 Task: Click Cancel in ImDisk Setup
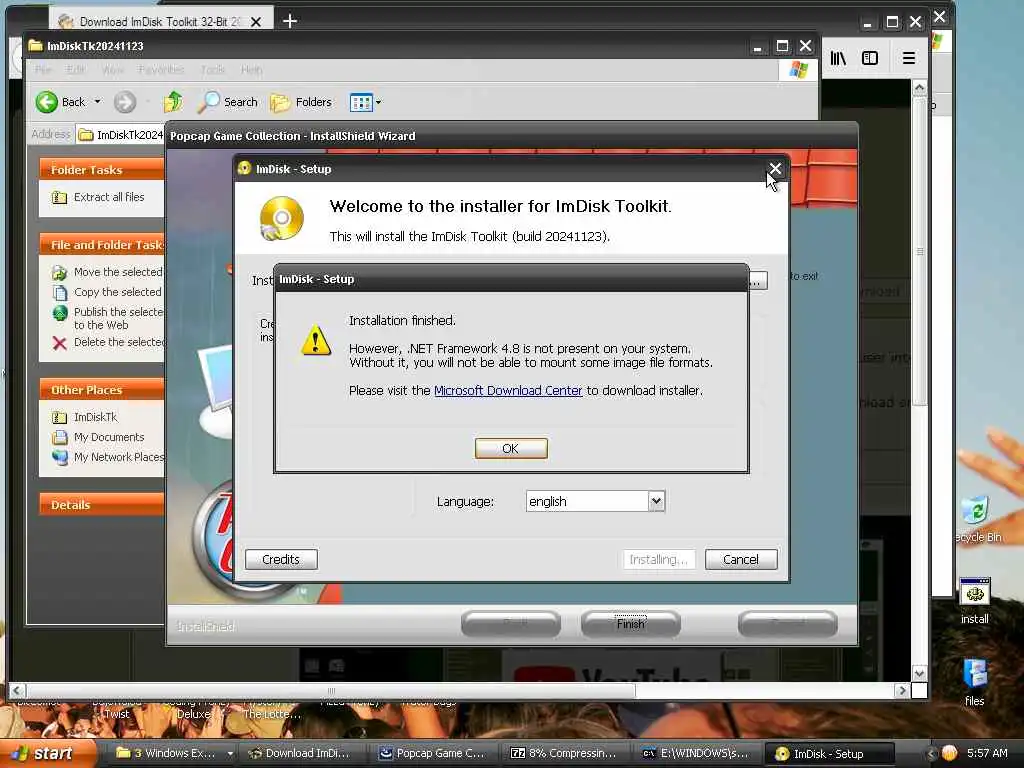tap(741, 560)
